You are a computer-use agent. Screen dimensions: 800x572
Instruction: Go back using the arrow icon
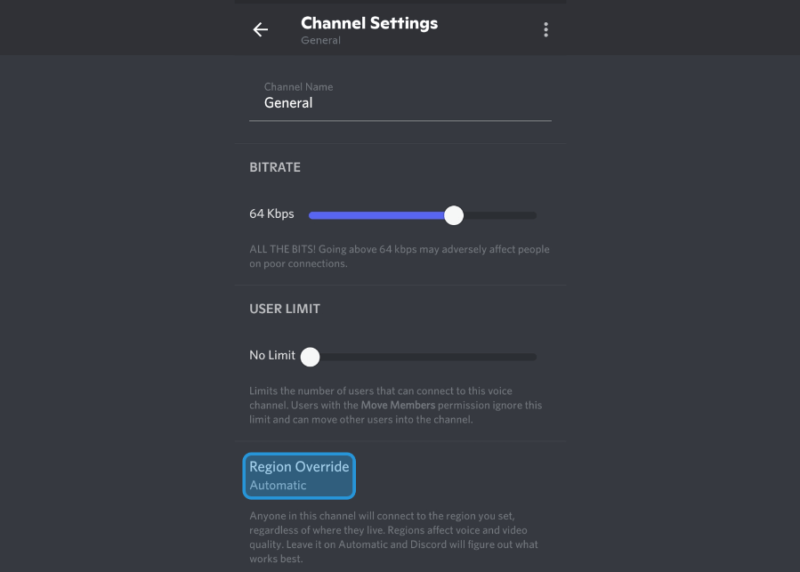260,30
